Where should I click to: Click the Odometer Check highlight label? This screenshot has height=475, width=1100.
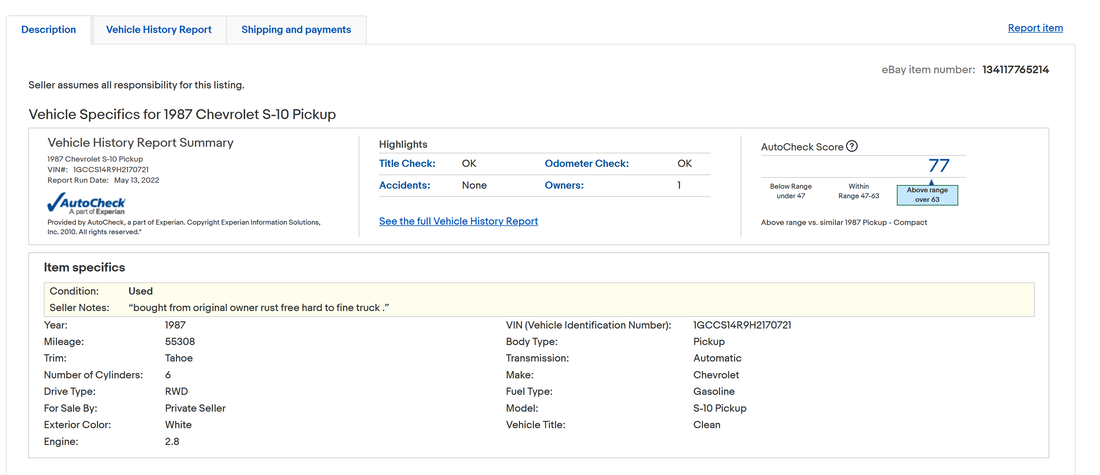(x=586, y=163)
